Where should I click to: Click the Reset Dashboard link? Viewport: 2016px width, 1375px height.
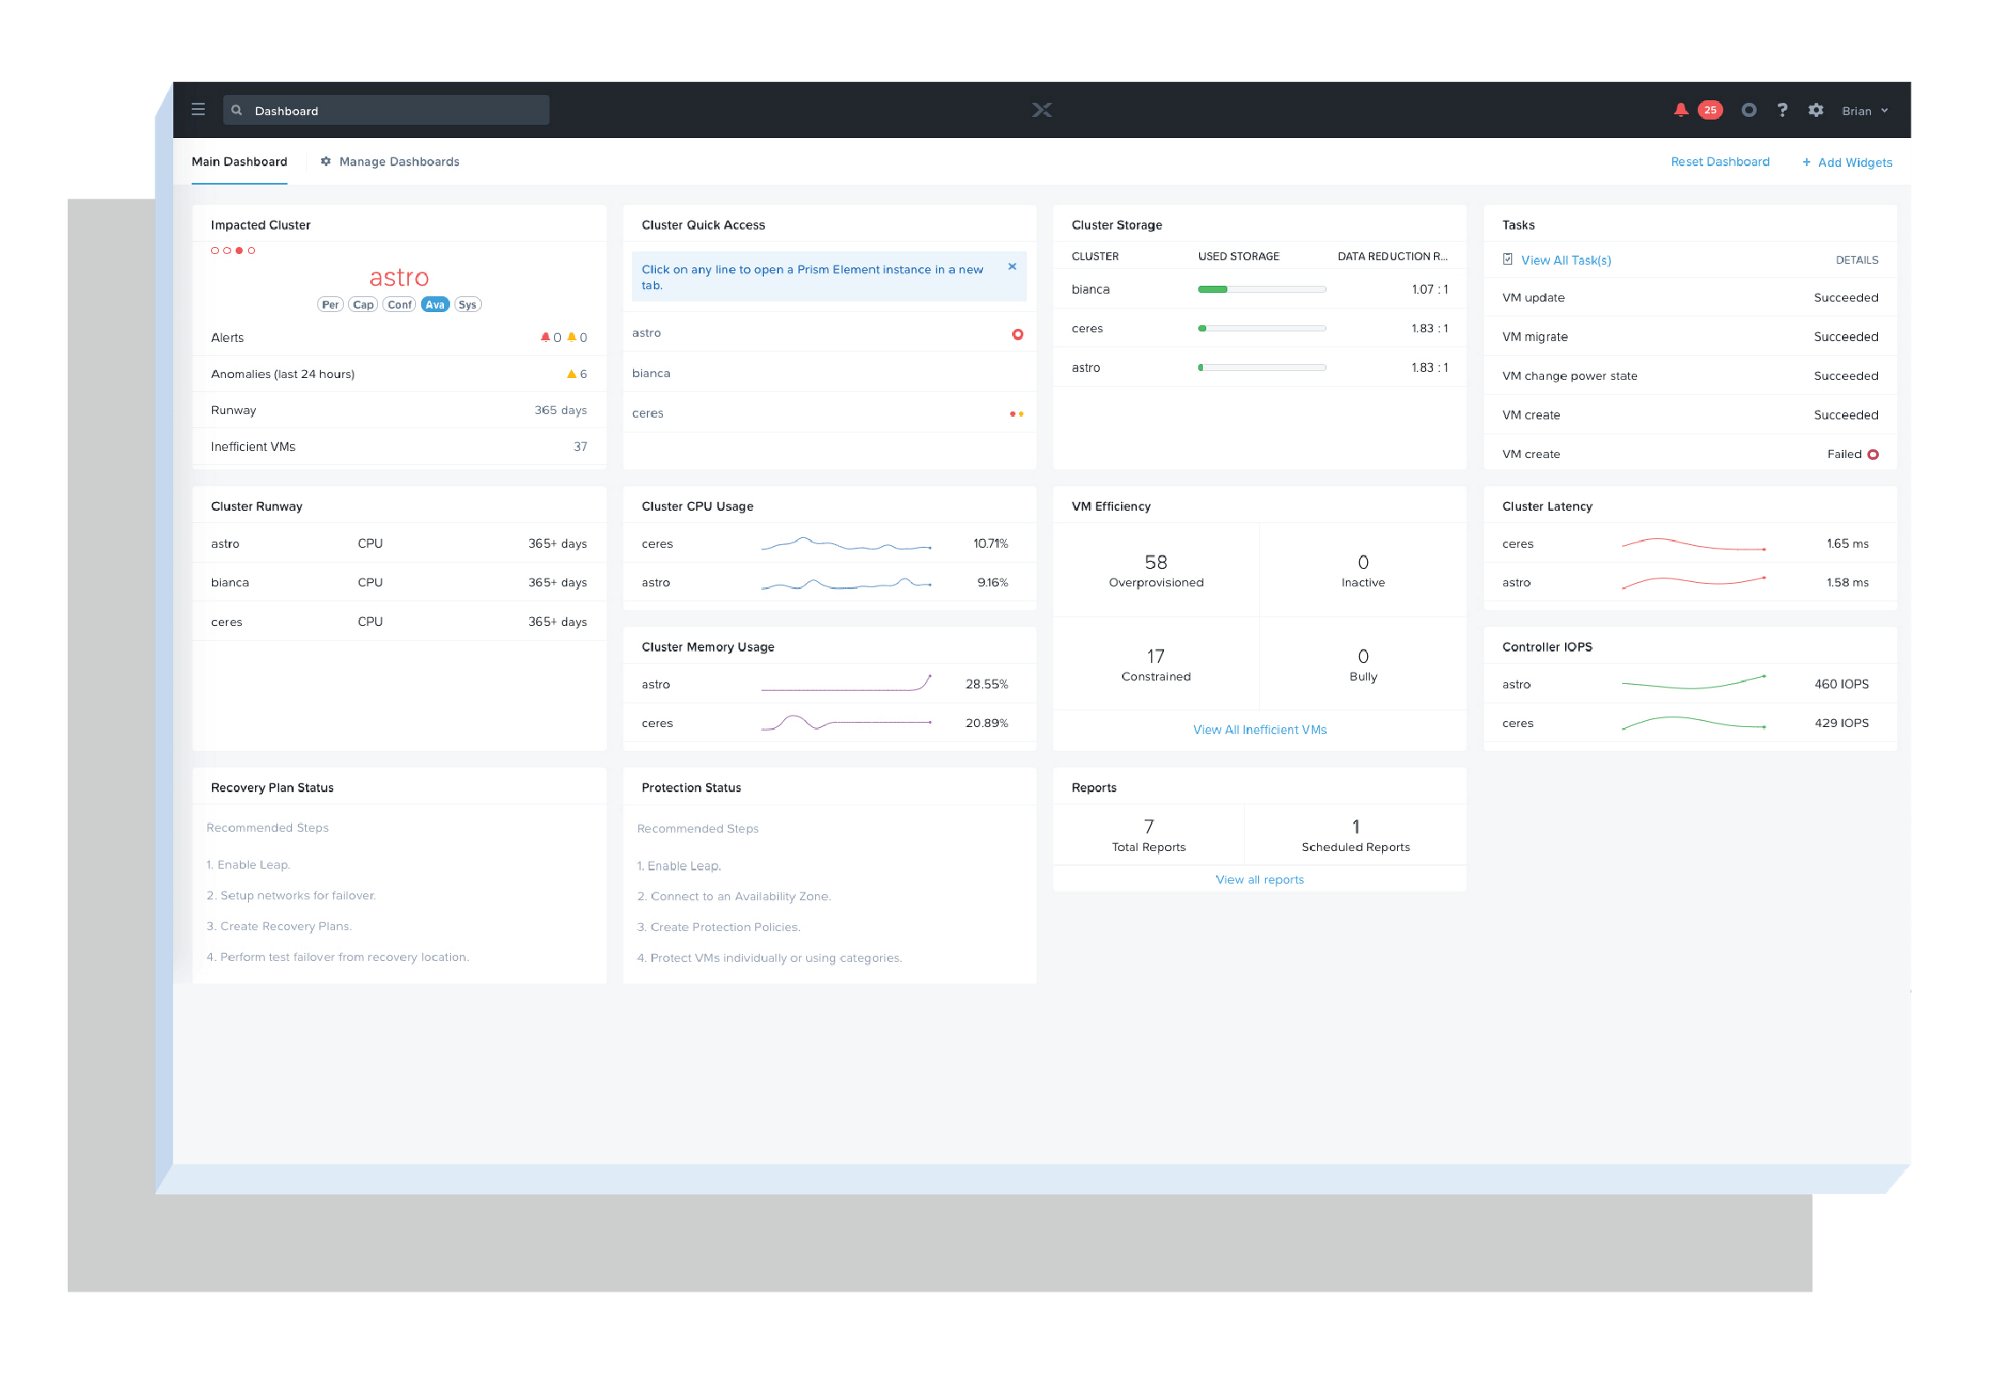(x=1719, y=162)
